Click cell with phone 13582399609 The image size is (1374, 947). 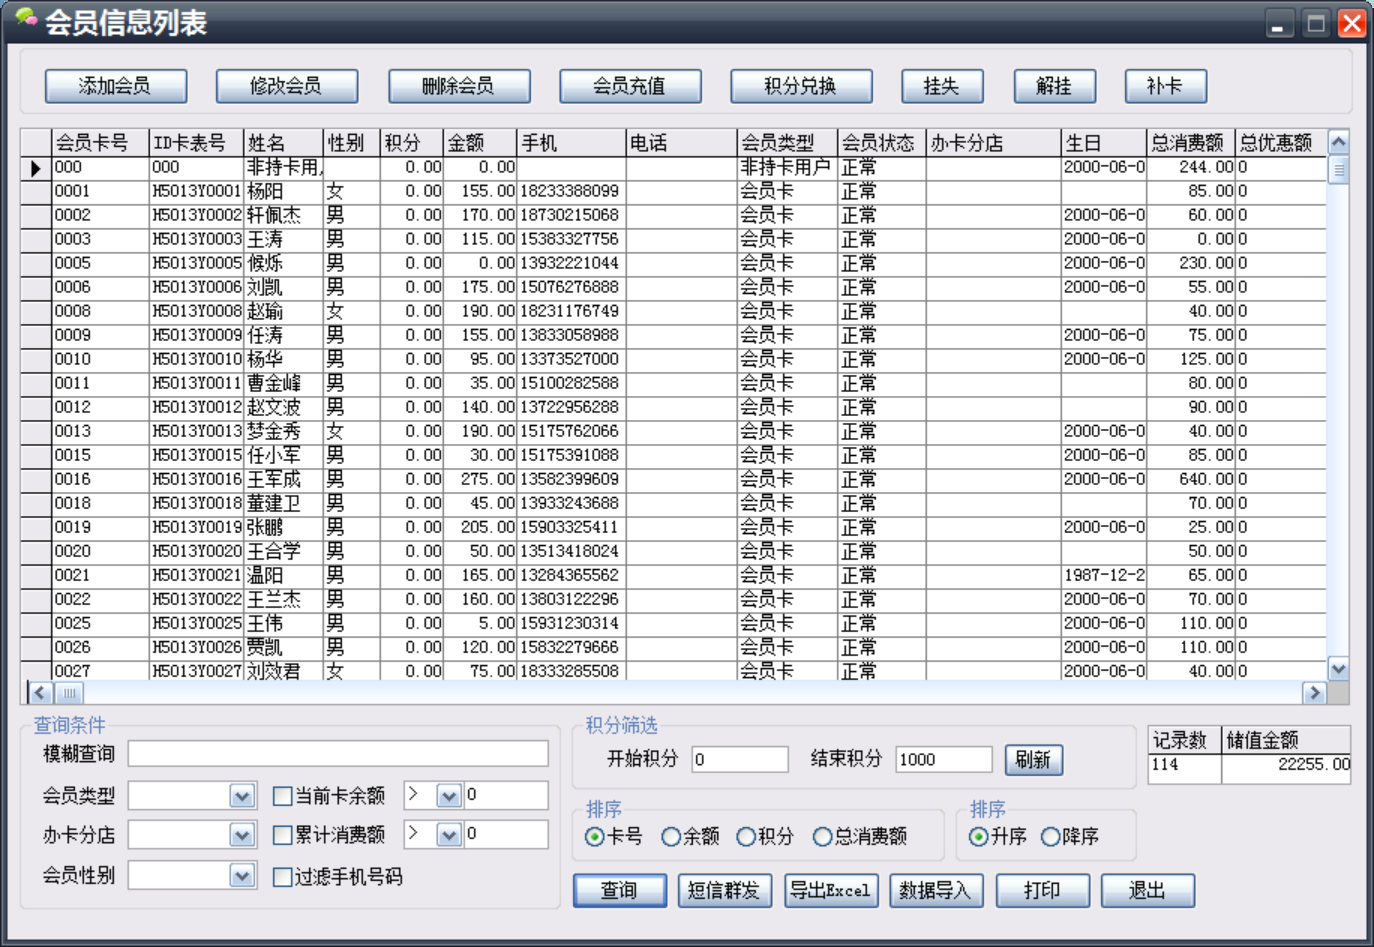(572, 479)
